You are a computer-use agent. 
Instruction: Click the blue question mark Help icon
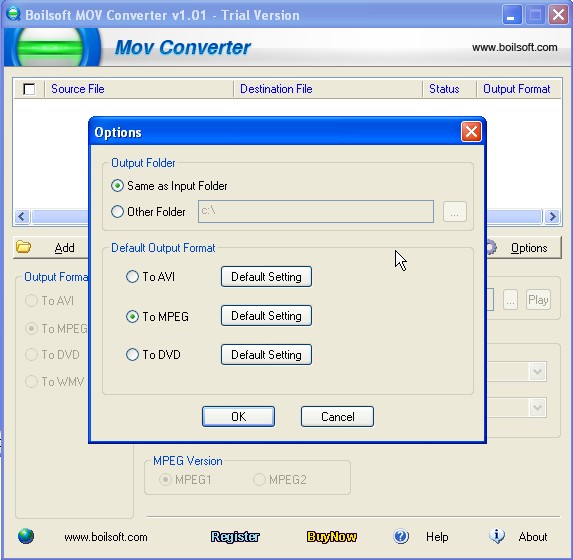pos(401,536)
